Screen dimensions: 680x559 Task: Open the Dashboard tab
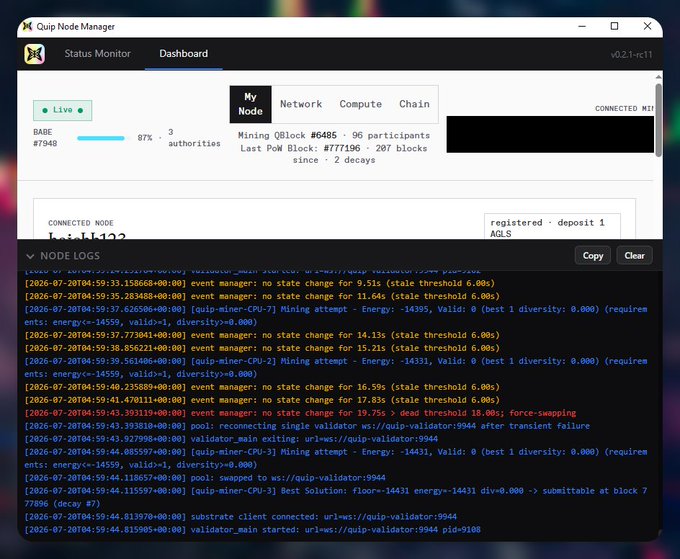tap(183, 53)
